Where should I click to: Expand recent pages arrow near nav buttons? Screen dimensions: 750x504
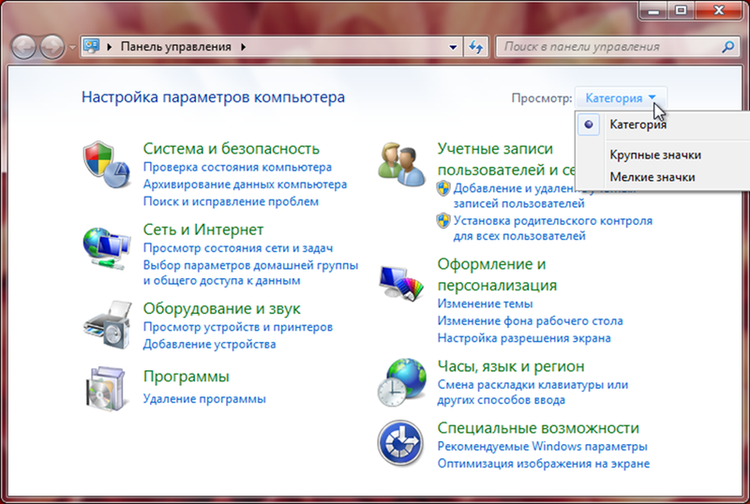tap(72, 47)
